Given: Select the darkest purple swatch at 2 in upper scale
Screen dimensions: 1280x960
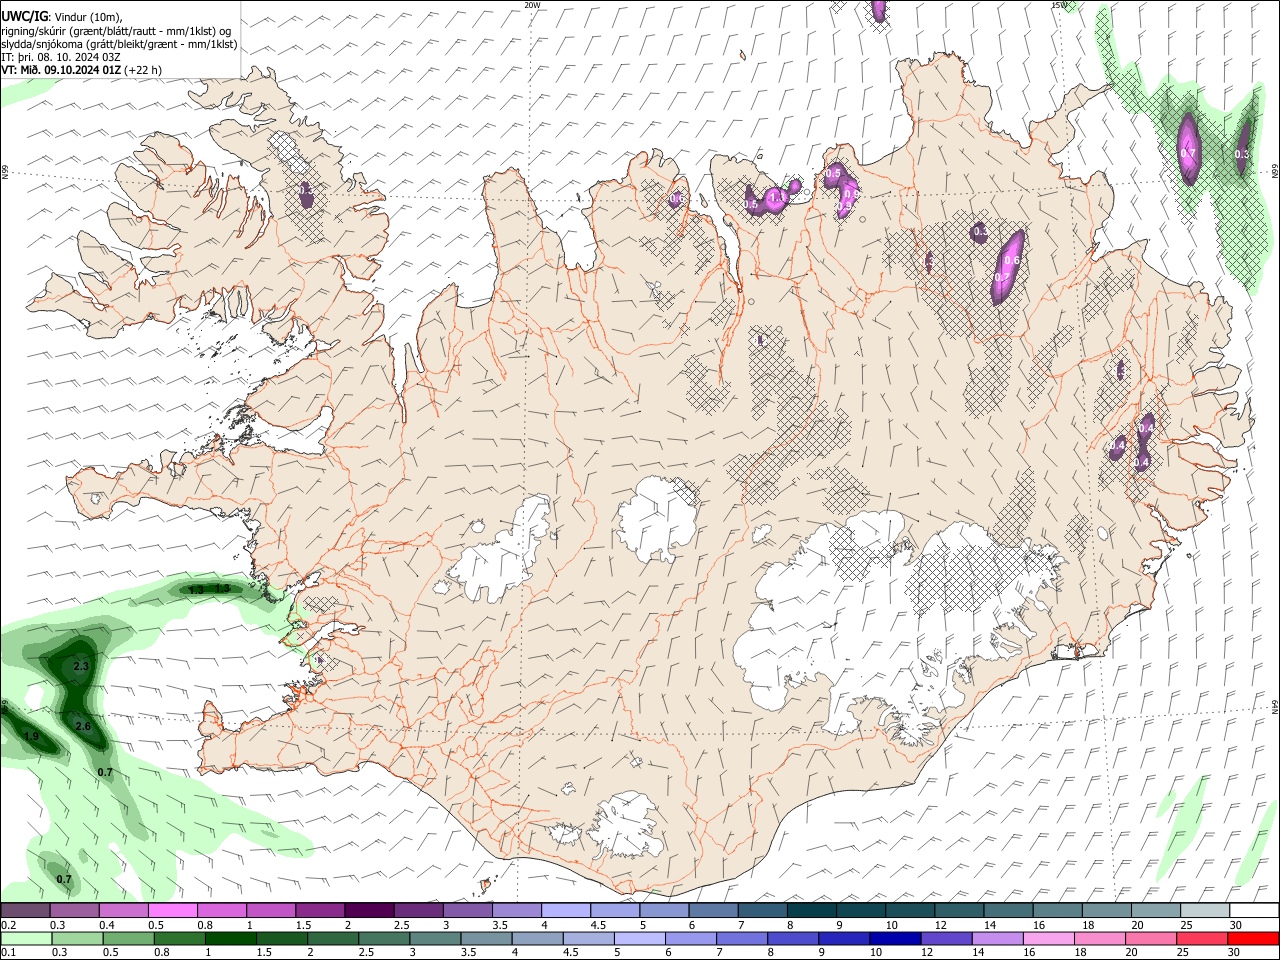Looking at the screenshot, I should click(x=368, y=910).
